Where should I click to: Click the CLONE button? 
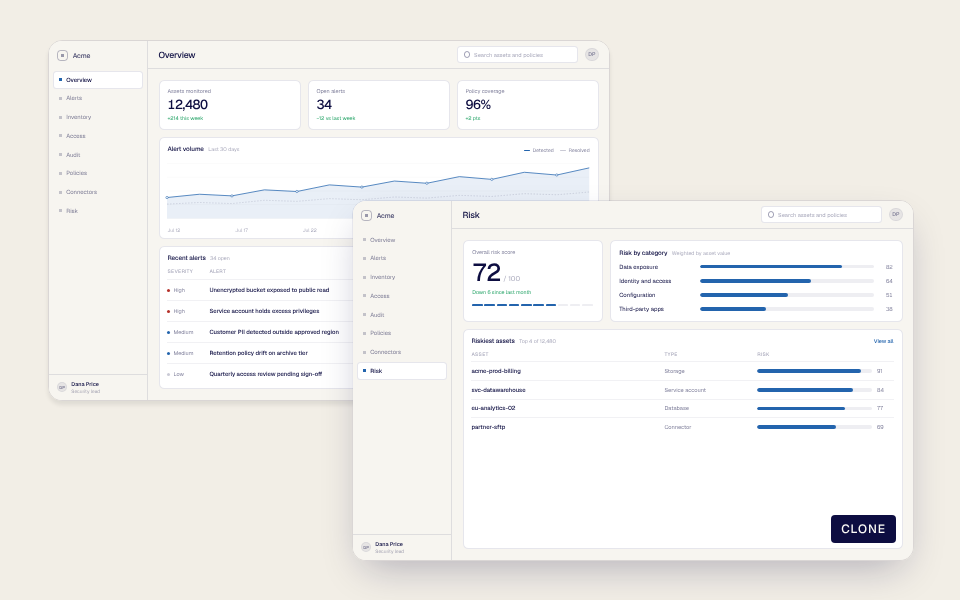click(x=863, y=529)
